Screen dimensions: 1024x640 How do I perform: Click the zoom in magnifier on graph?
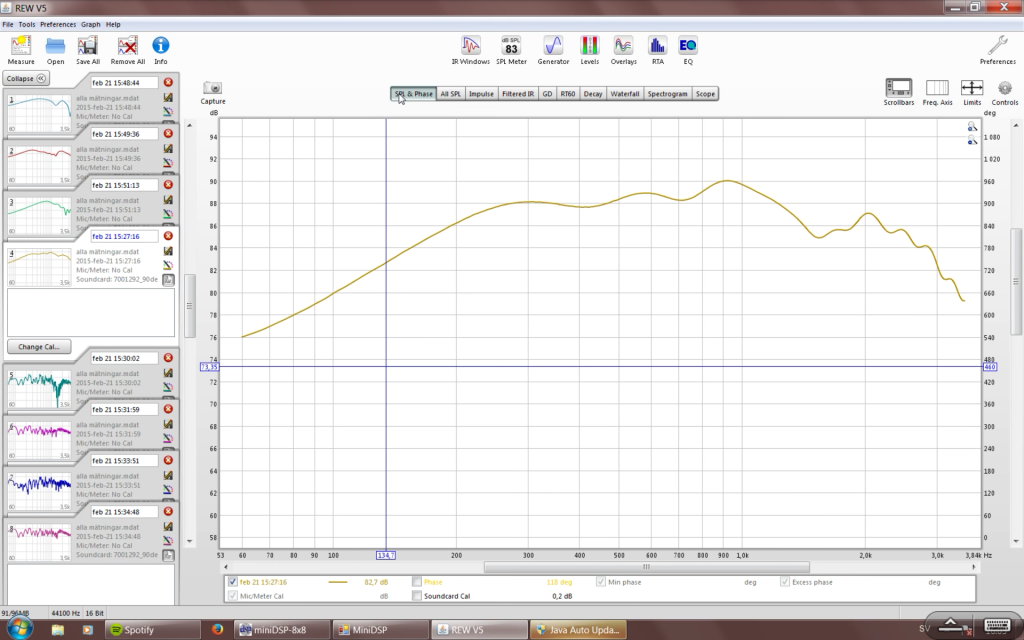point(972,127)
